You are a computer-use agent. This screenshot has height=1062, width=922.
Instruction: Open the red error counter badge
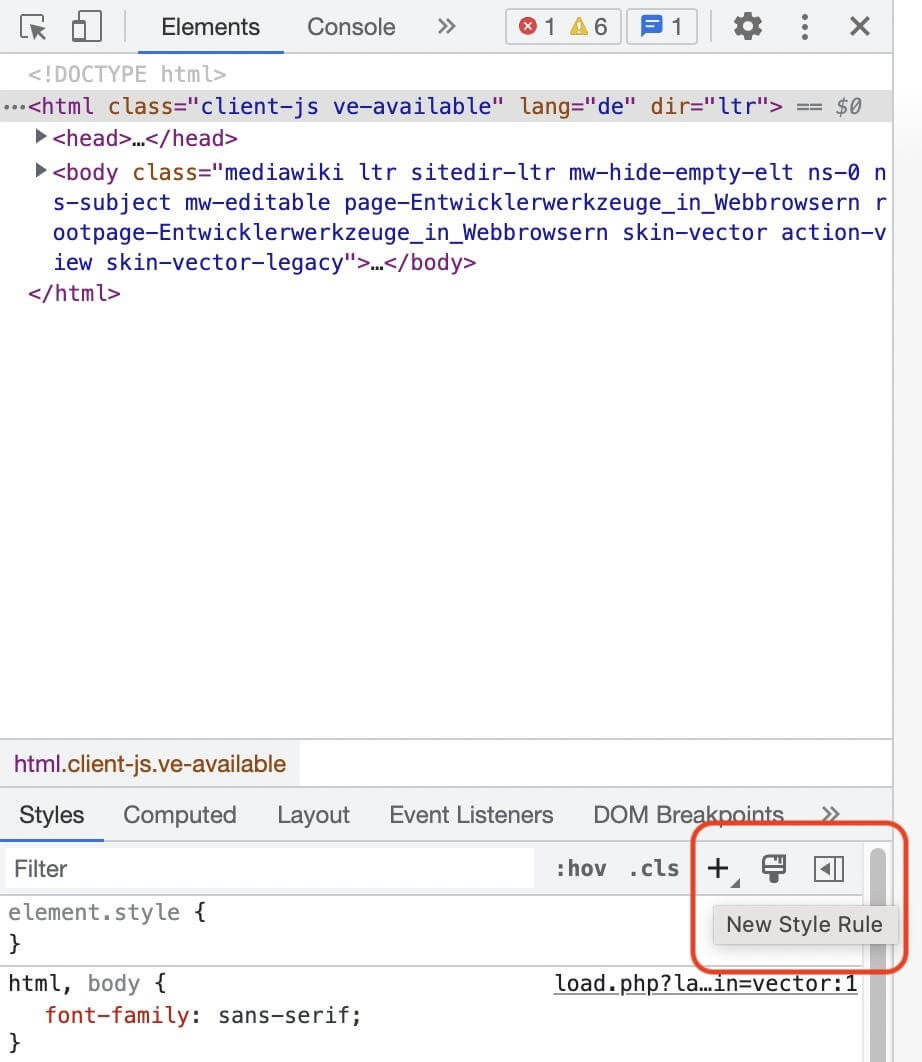click(537, 27)
